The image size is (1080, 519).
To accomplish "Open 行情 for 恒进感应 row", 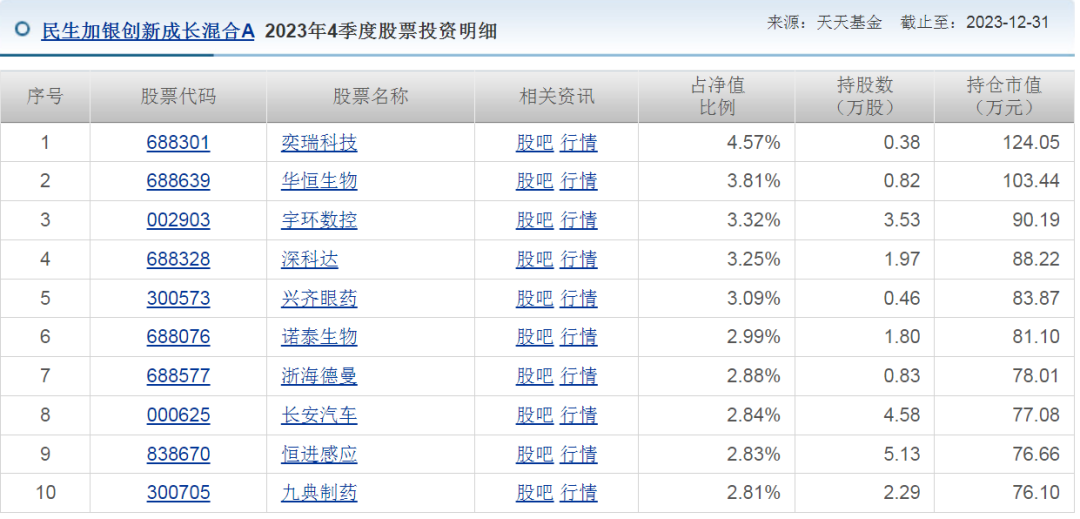I will coord(579,454).
